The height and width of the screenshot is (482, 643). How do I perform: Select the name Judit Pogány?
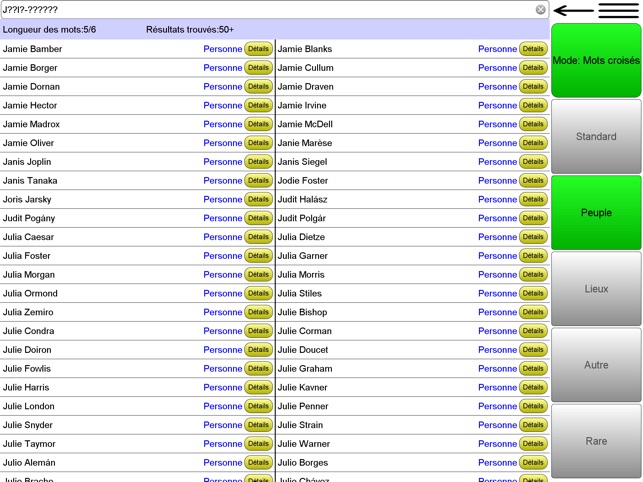(29, 218)
